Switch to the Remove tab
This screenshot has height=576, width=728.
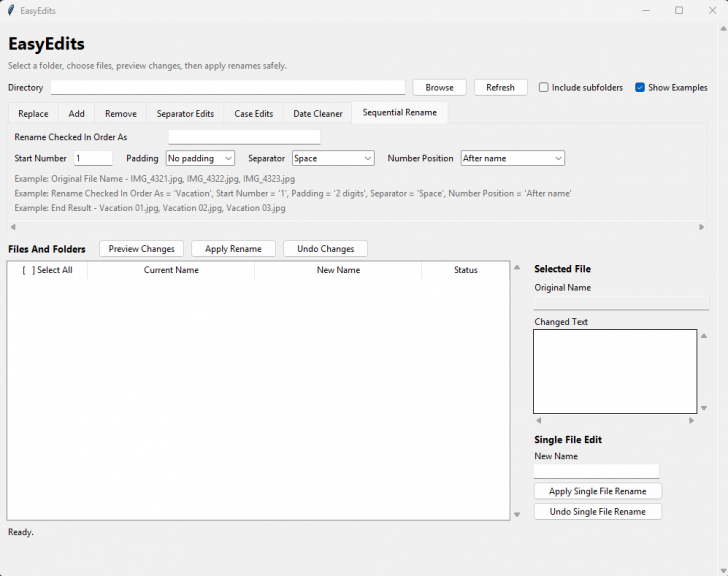point(121,114)
